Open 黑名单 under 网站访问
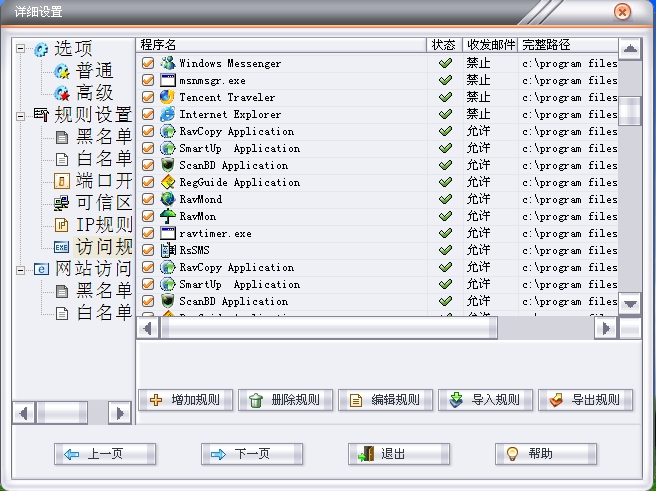656x491 pixels. click(x=104, y=291)
